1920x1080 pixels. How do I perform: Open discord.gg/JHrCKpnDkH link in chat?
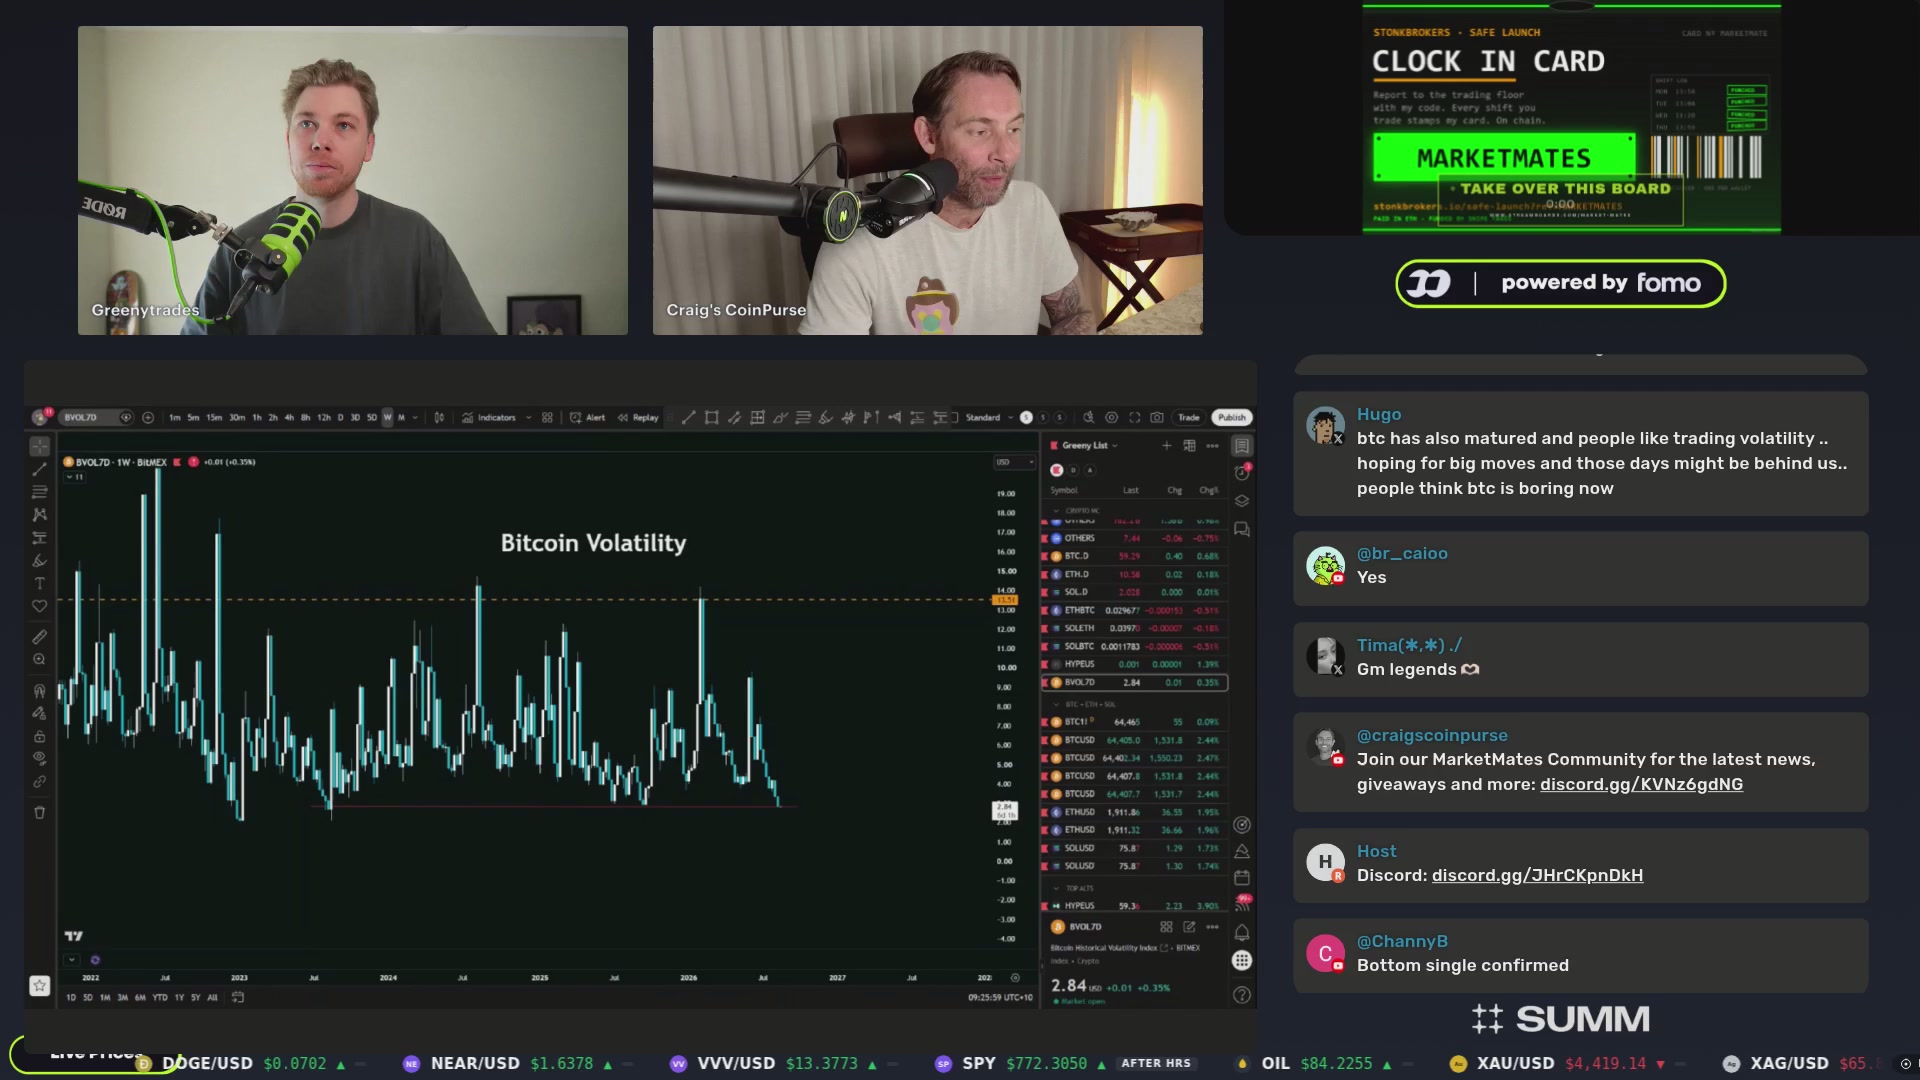coord(1537,875)
